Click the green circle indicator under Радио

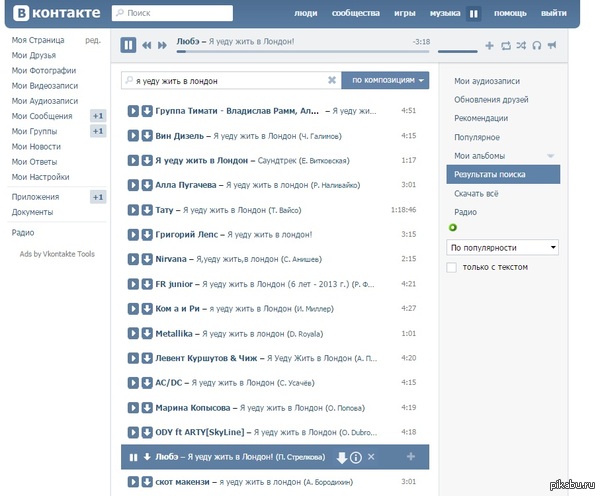coord(453,228)
